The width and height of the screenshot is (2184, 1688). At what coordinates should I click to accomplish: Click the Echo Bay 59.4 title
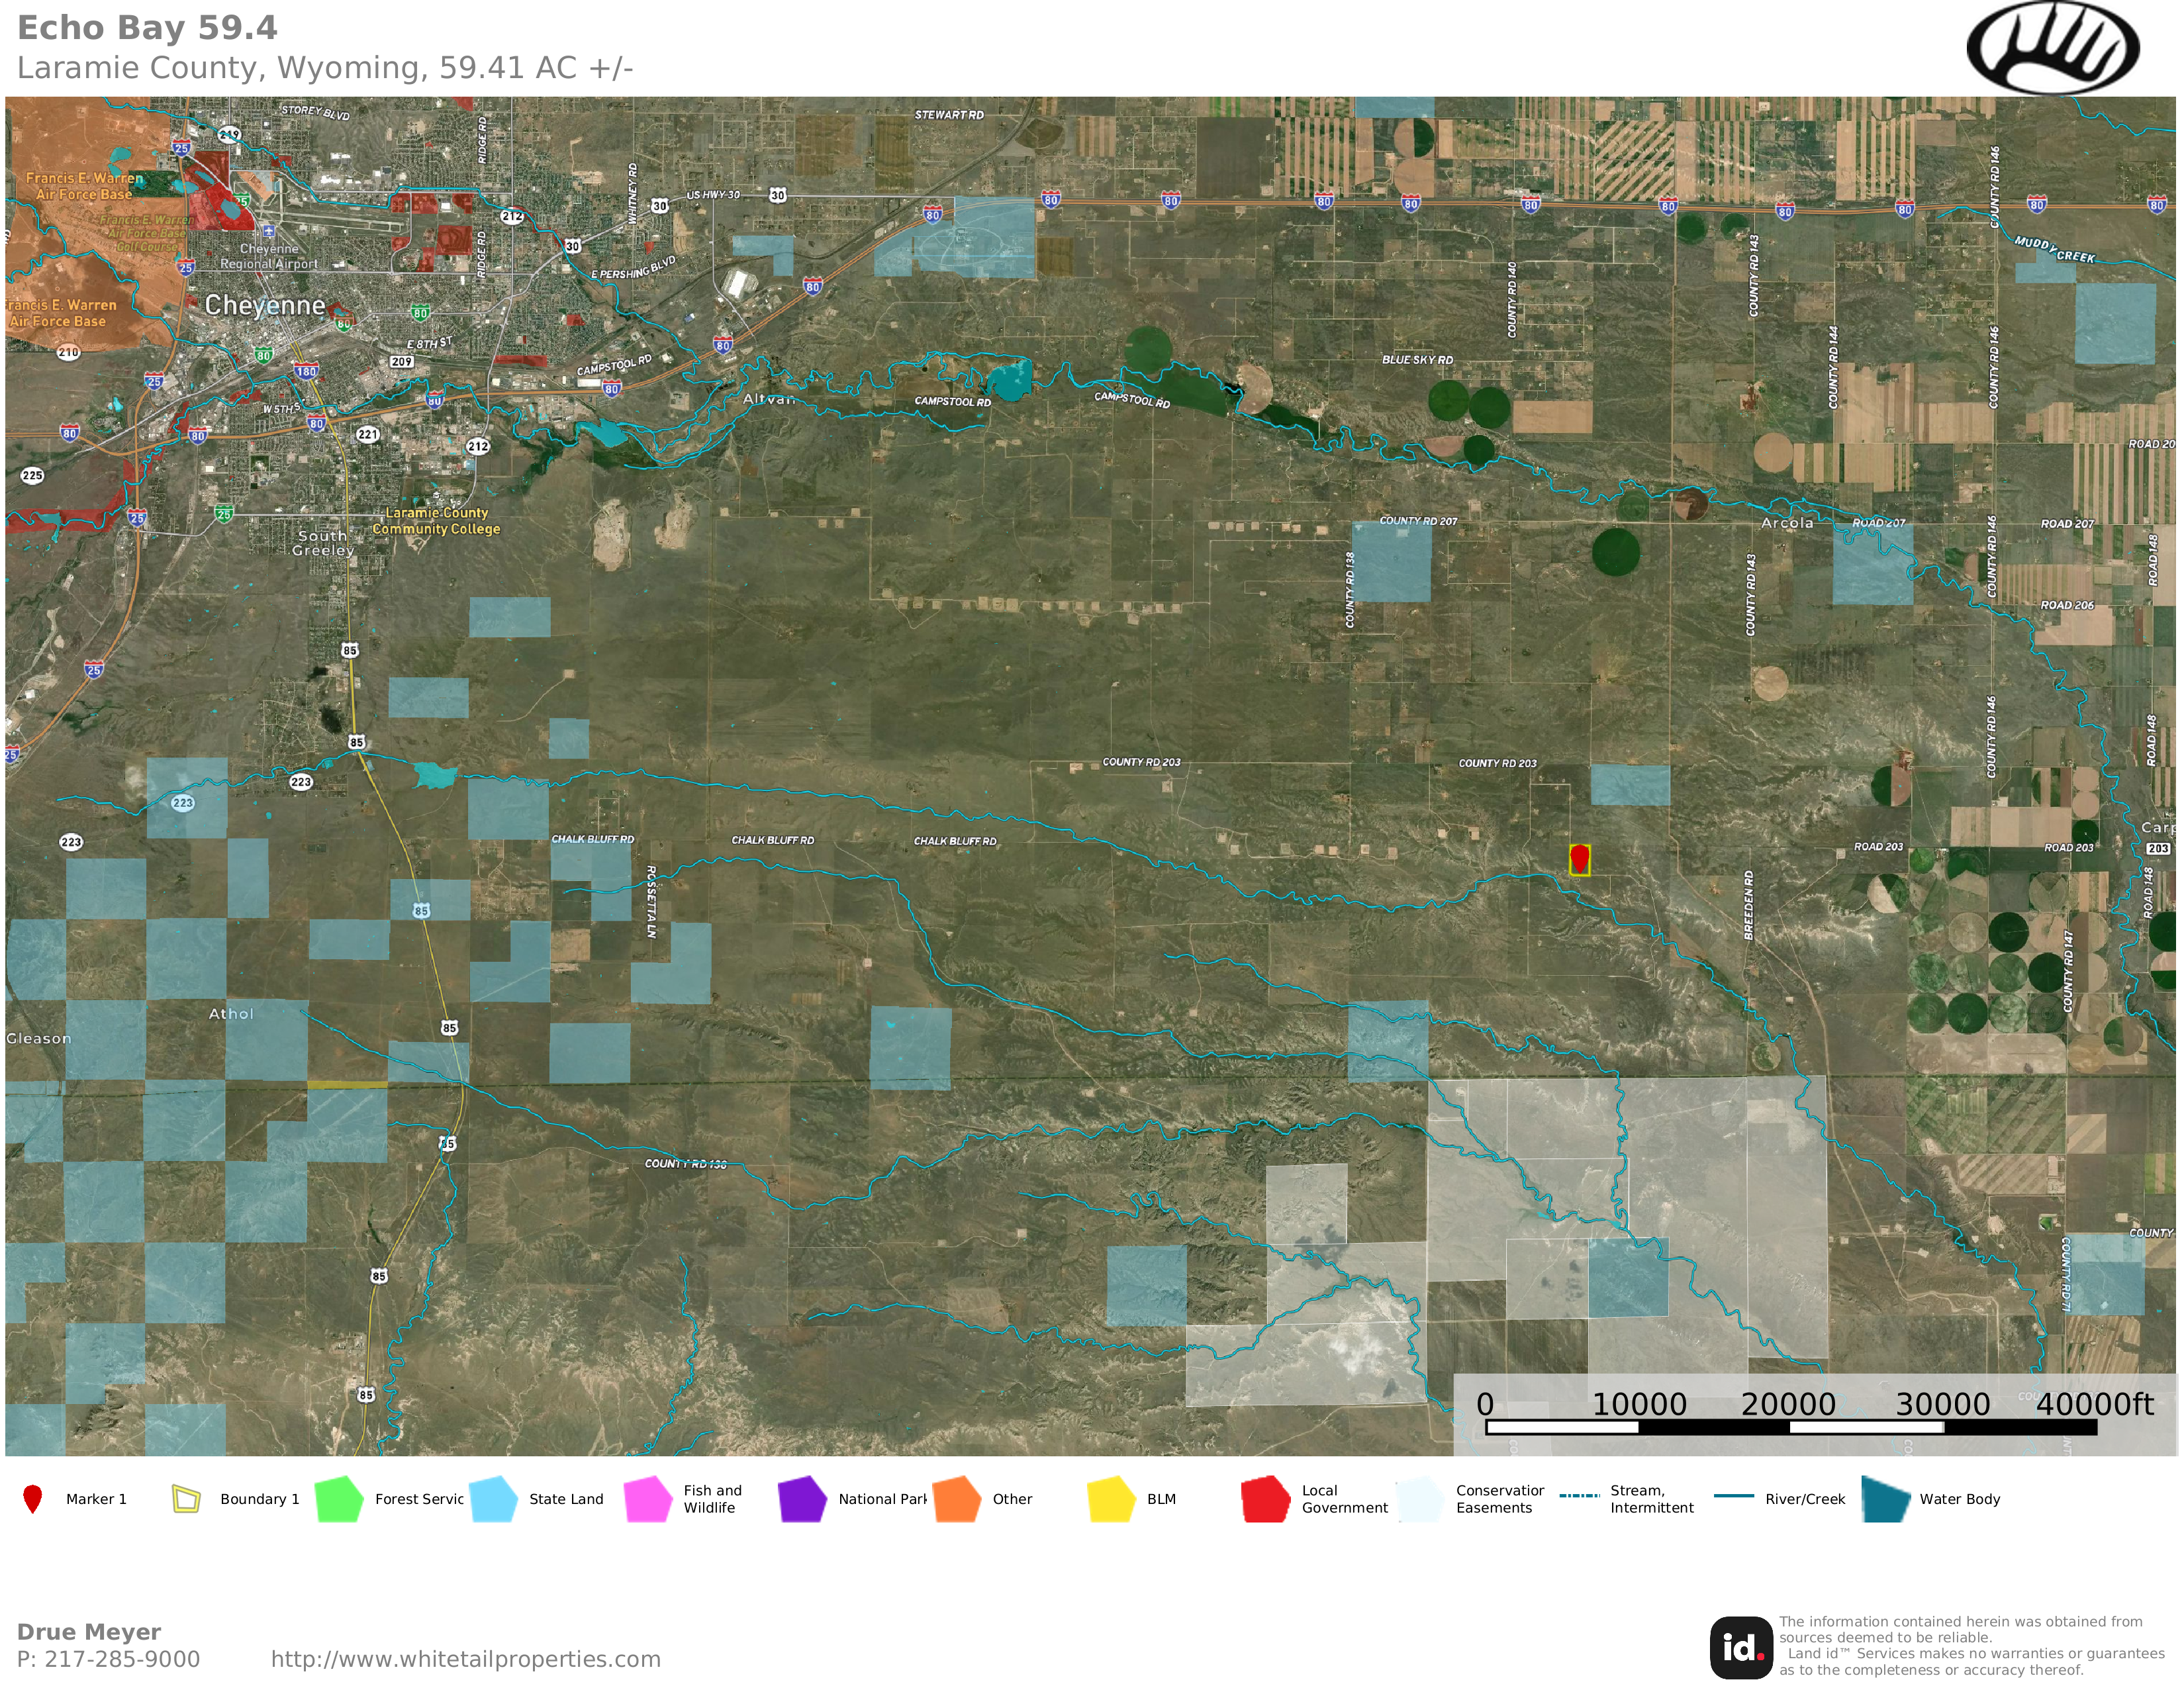(147, 28)
